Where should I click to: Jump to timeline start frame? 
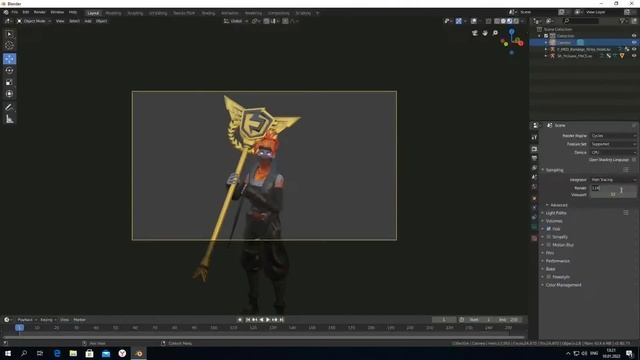pos(248,320)
